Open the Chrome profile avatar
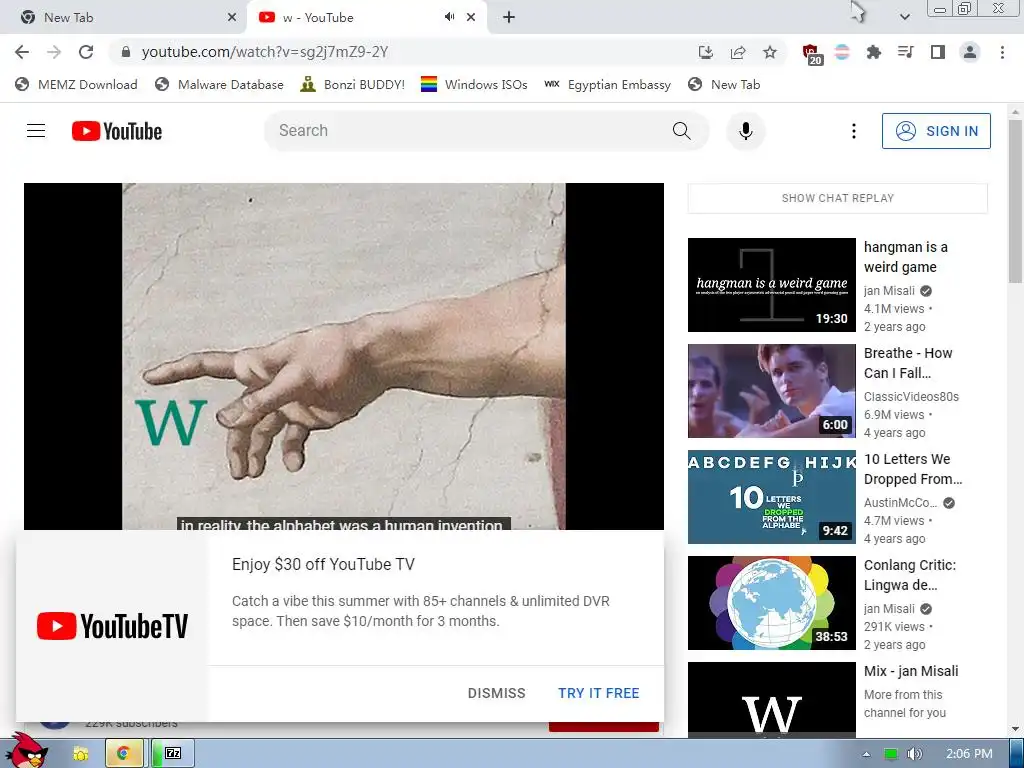Viewport: 1024px width, 768px height. click(x=970, y=52)
